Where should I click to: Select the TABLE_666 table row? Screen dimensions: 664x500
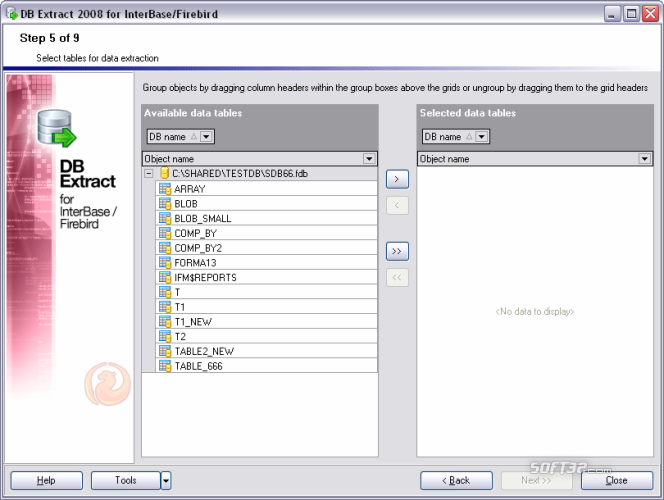pyautogui.click(x=266, y=366)
